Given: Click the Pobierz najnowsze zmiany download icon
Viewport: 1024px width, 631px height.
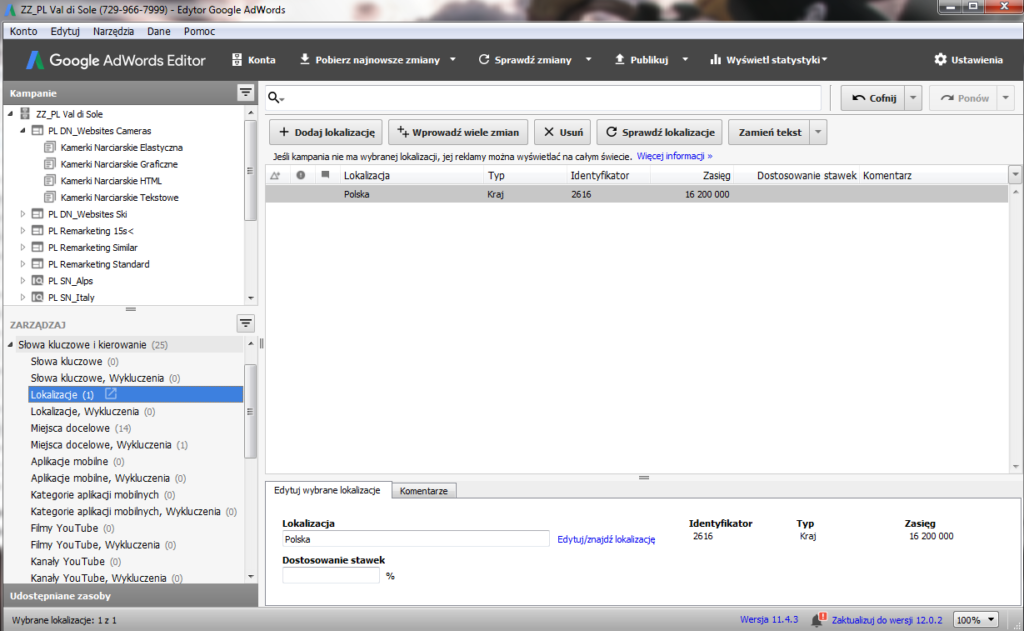Looking at the screenshot, I should coord(305,59).
